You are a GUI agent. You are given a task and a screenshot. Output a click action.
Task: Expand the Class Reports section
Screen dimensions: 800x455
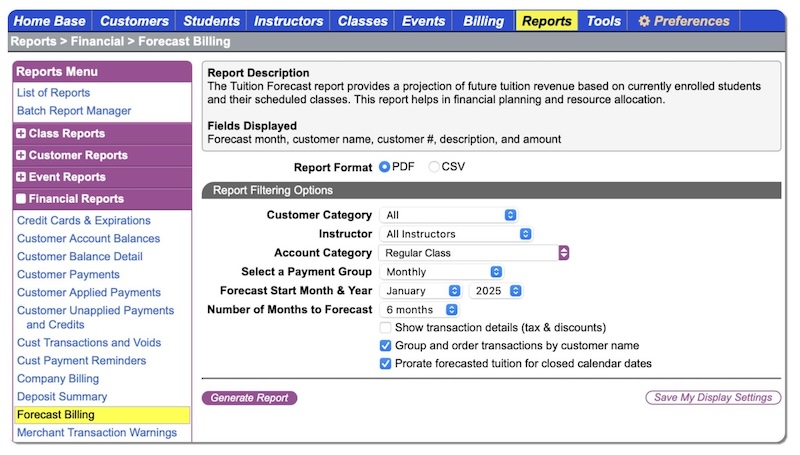tap(22, 134)
